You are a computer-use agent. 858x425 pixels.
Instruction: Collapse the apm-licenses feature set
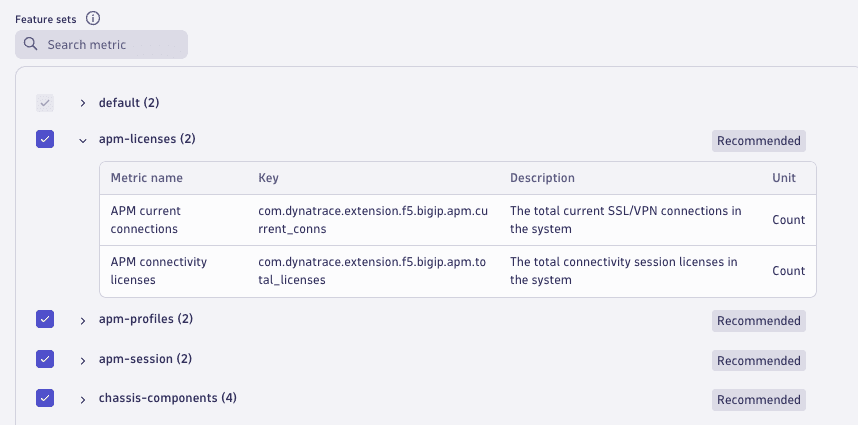[x=83, y=140]
